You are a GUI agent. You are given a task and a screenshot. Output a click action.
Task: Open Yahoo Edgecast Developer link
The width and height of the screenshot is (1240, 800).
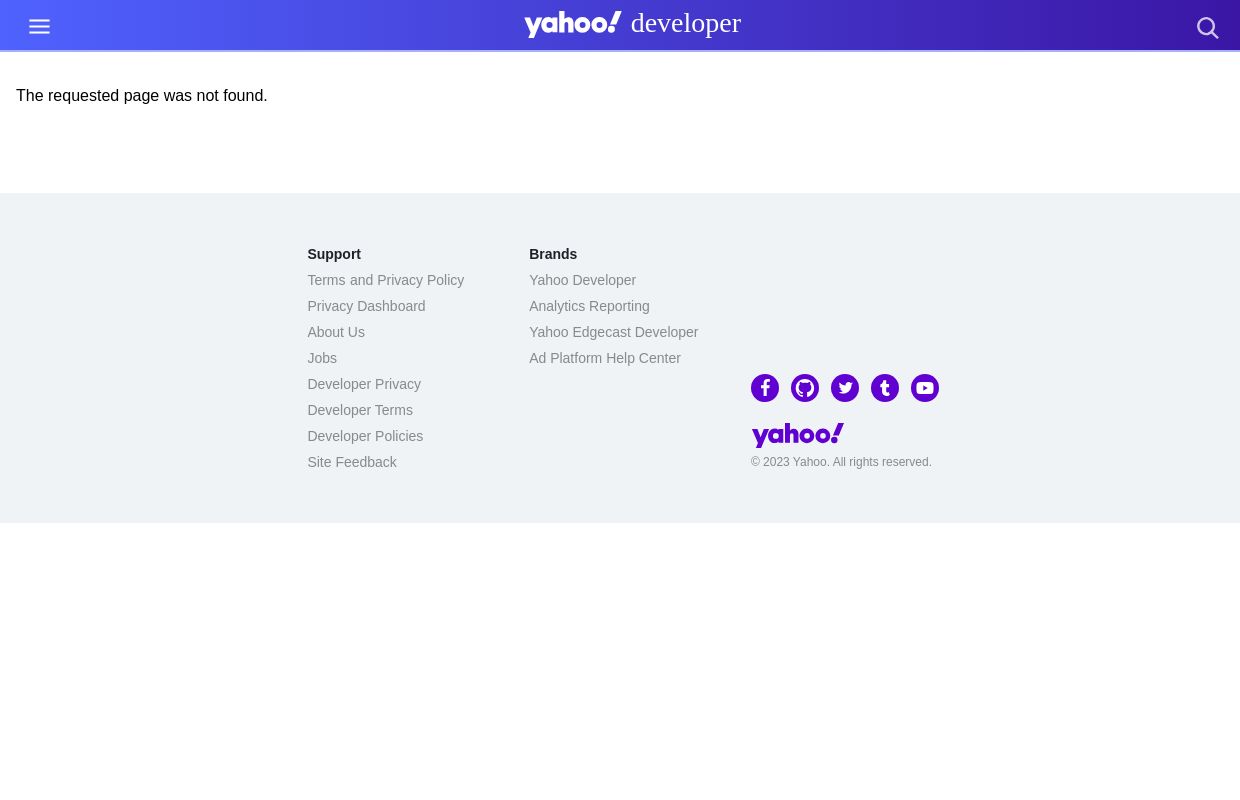pos(613,332)
